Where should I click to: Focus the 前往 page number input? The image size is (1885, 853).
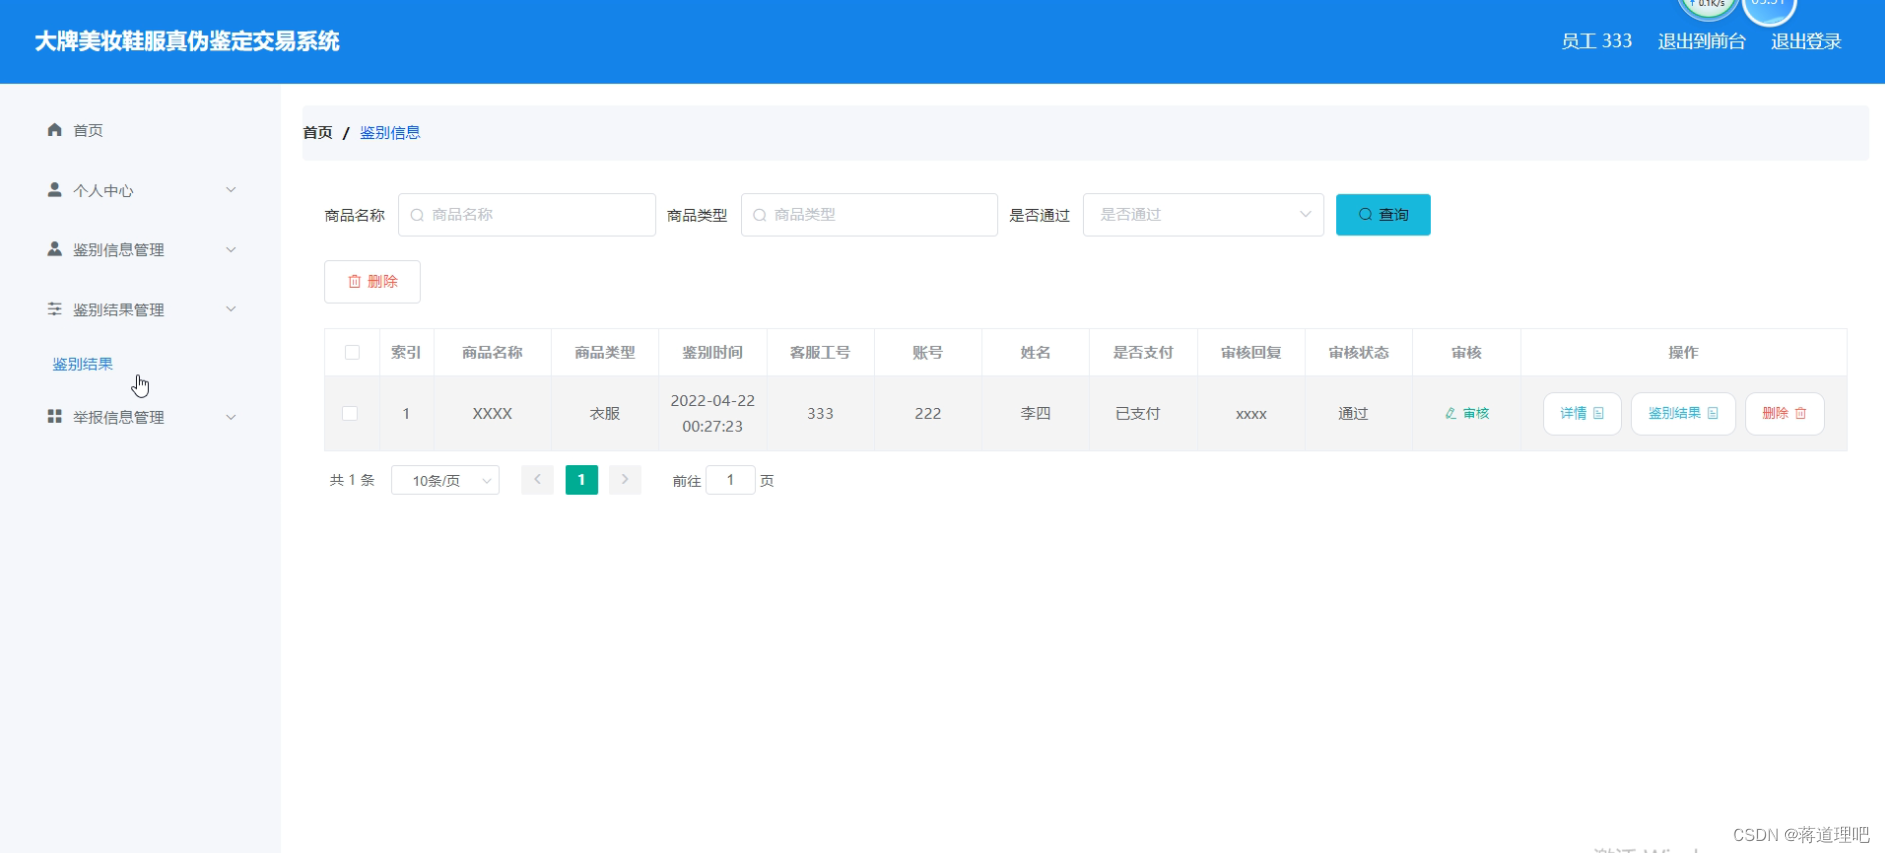730,480
